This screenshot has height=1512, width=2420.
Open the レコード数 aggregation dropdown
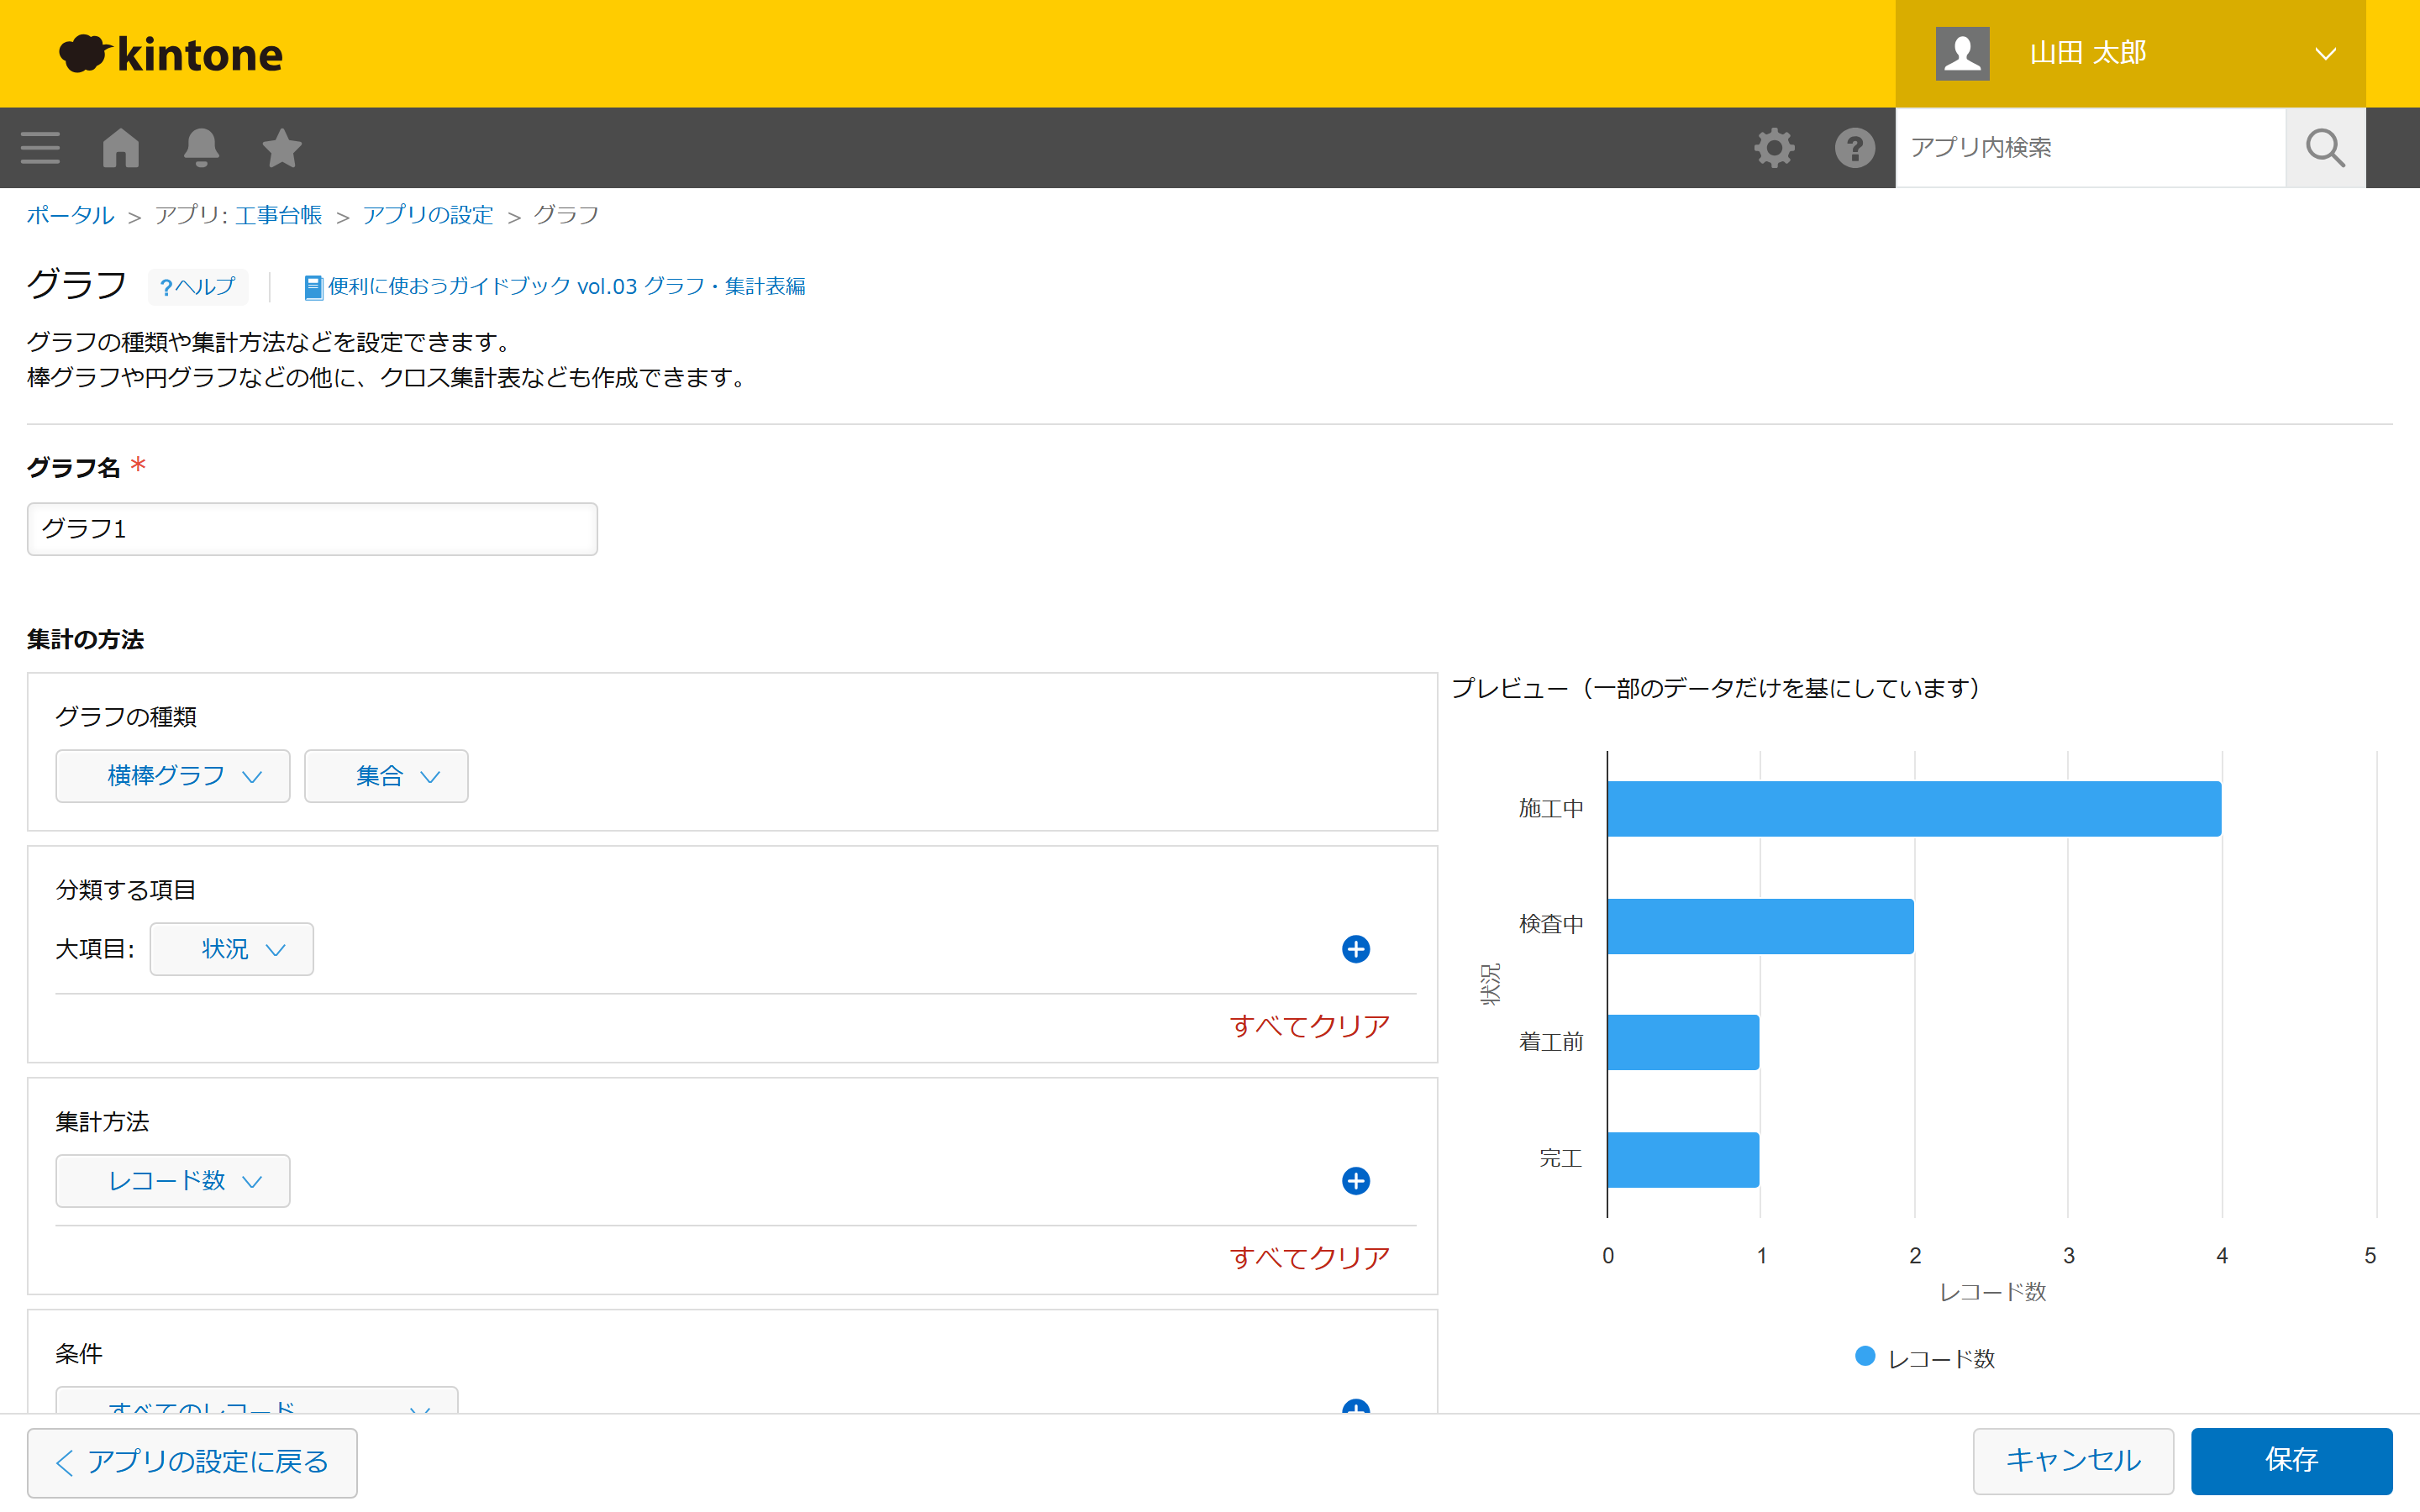click(173, 1181)
